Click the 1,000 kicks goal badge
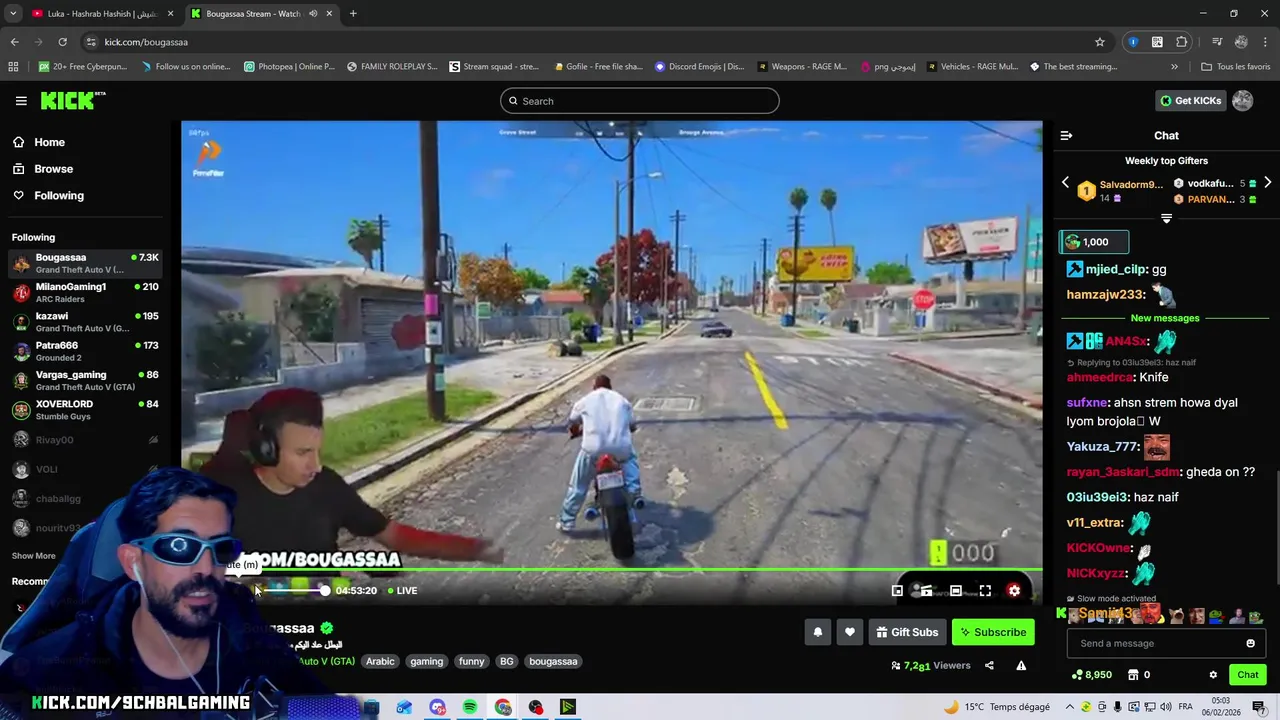This screenshot has height=720, width=1280. (1094, 242)
